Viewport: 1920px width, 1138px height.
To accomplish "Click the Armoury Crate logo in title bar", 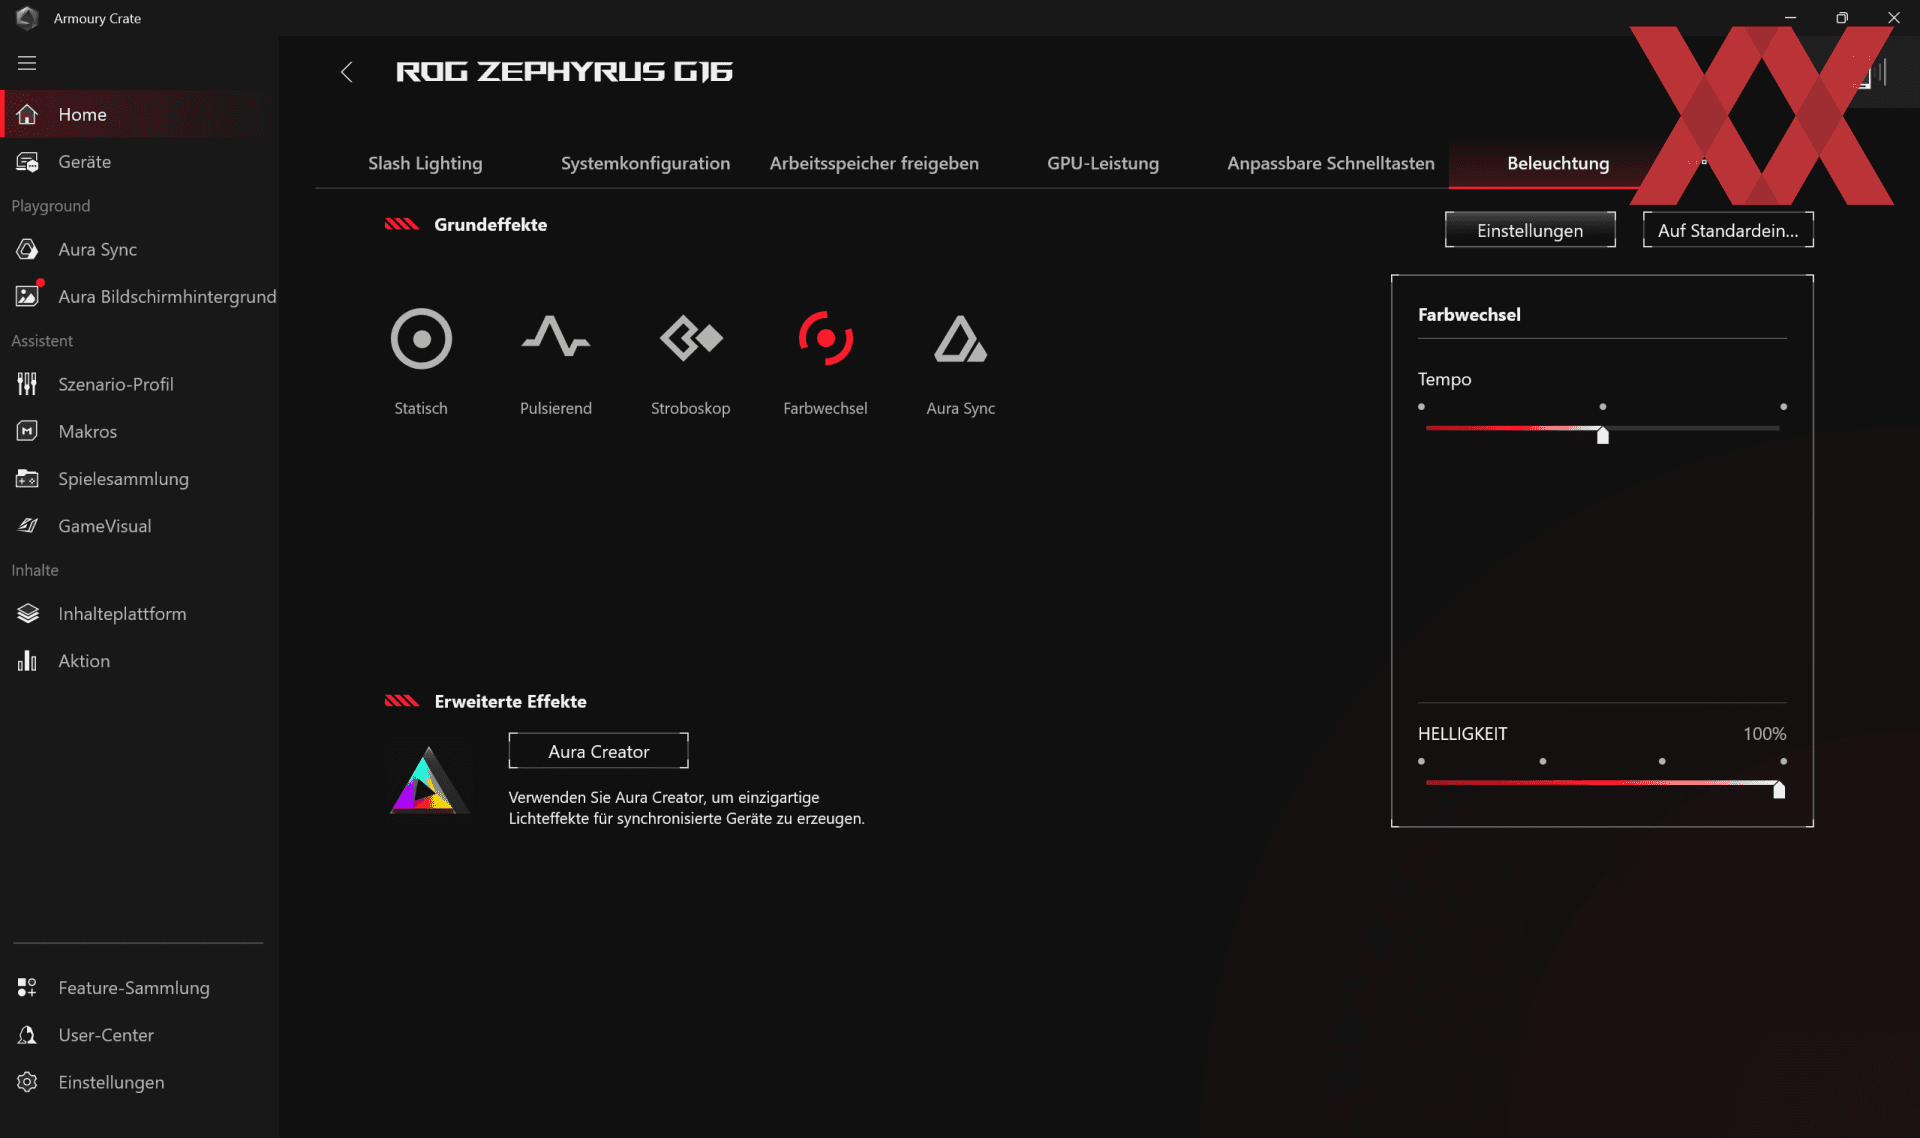I will [x=27, y=18].
